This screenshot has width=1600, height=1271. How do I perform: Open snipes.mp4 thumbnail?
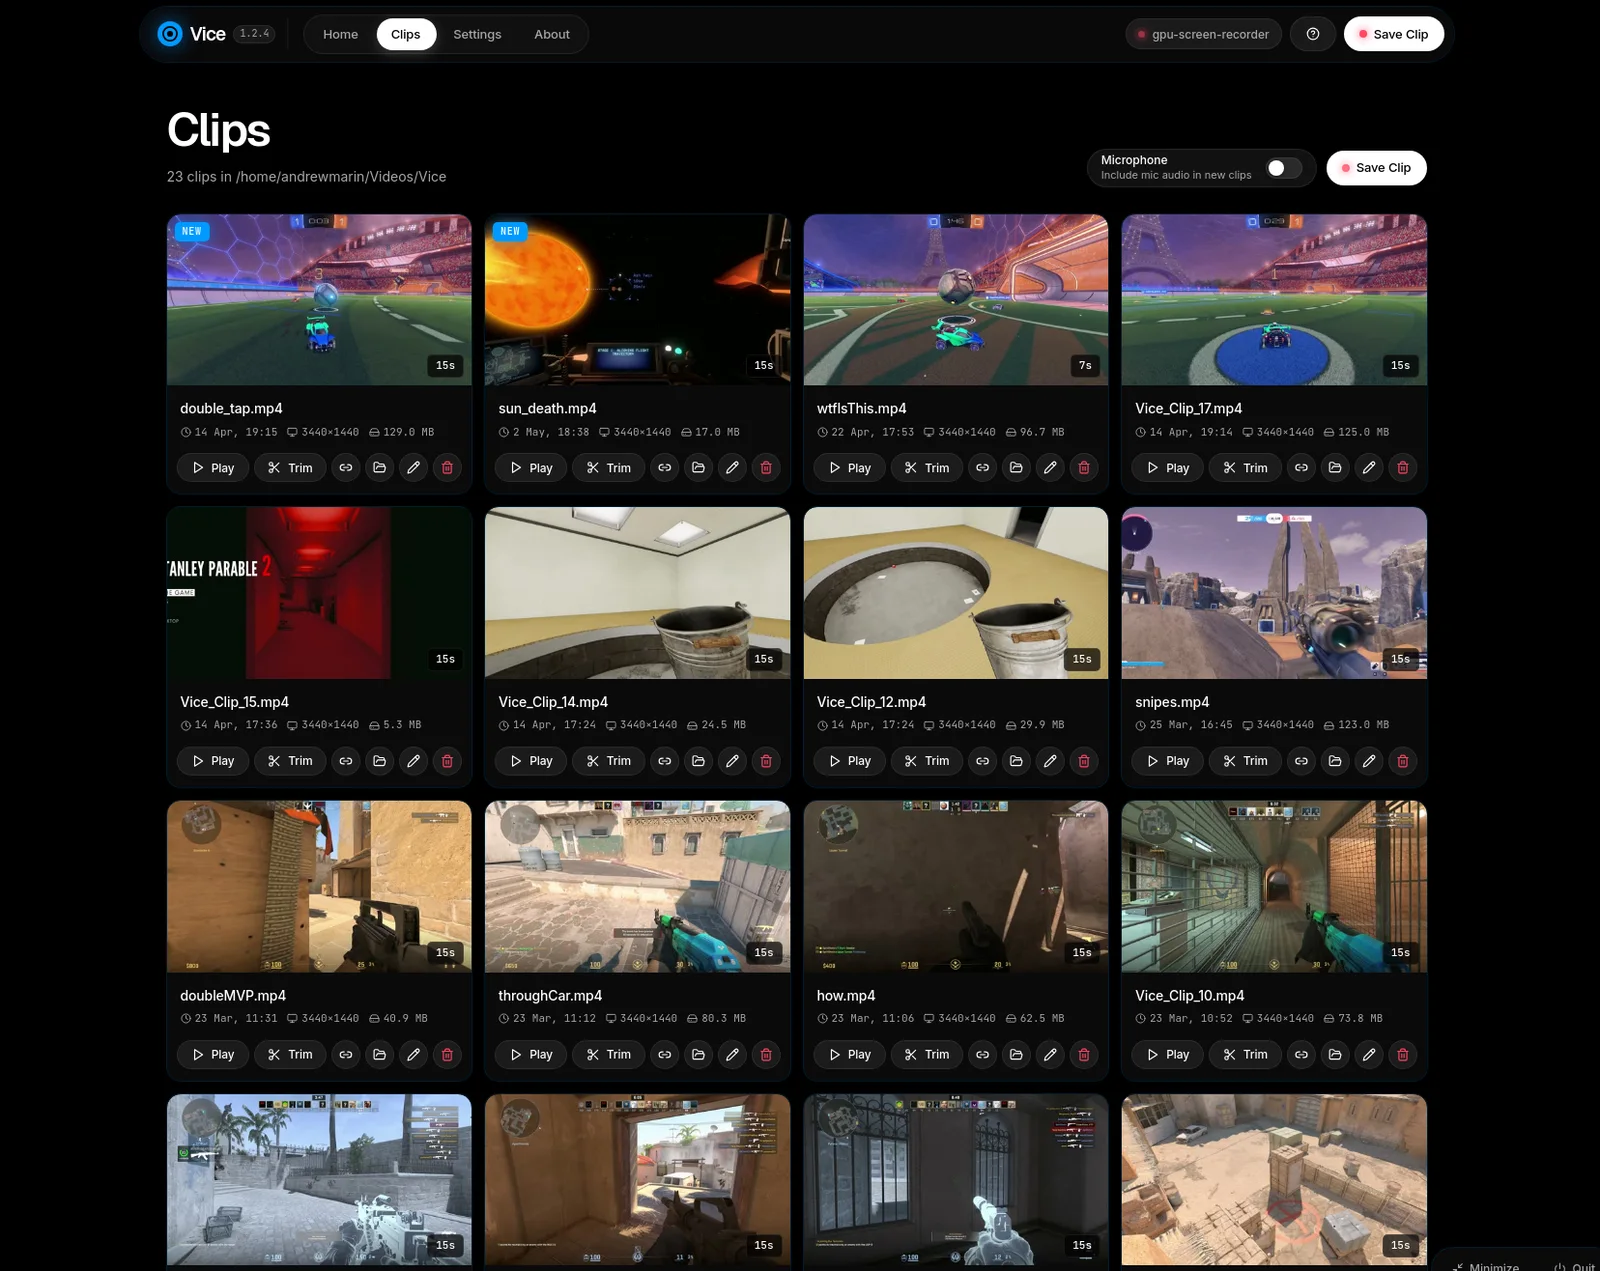[x=1274, y=593]
